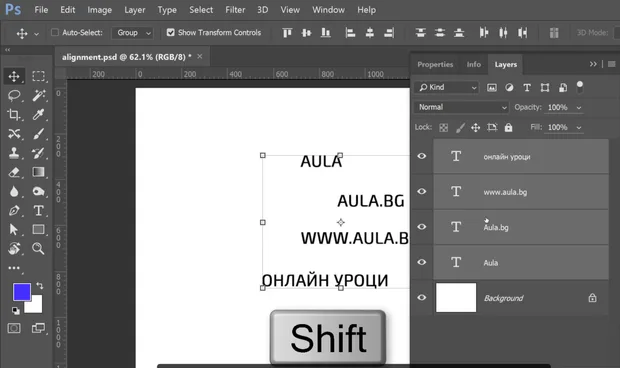Screen dimensions: 620x368
Task: Enable the Auto-Select checkbox
Action: click(55, 32)
